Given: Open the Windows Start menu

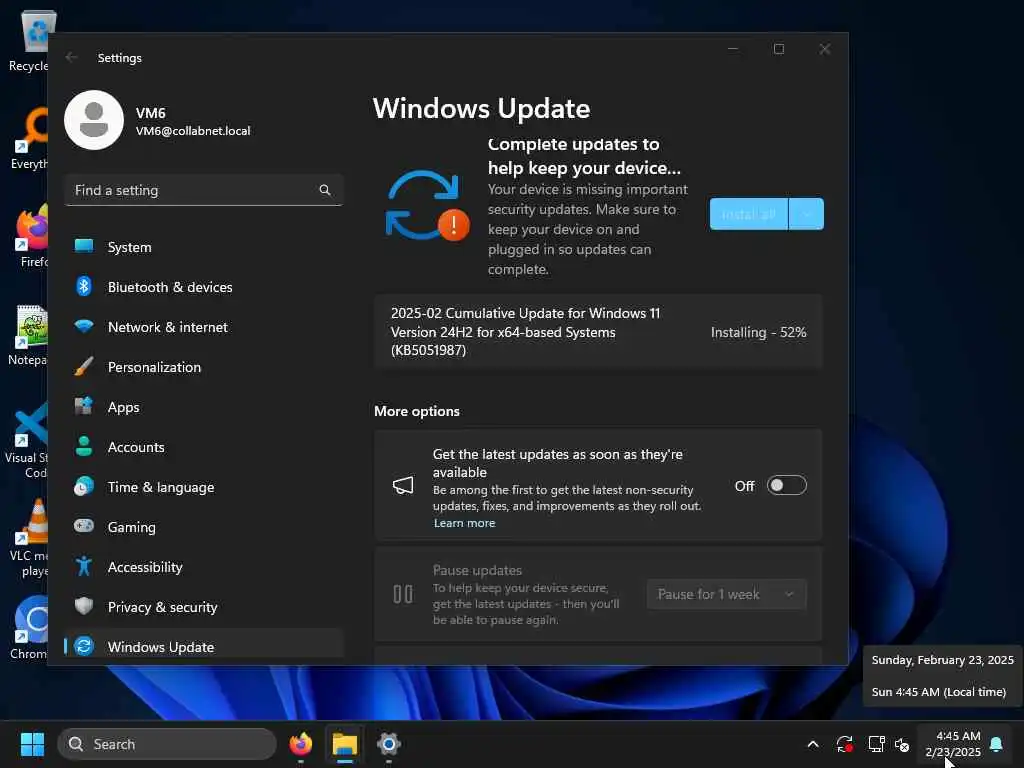Looking at the screenshot, I should click(32, 744).
